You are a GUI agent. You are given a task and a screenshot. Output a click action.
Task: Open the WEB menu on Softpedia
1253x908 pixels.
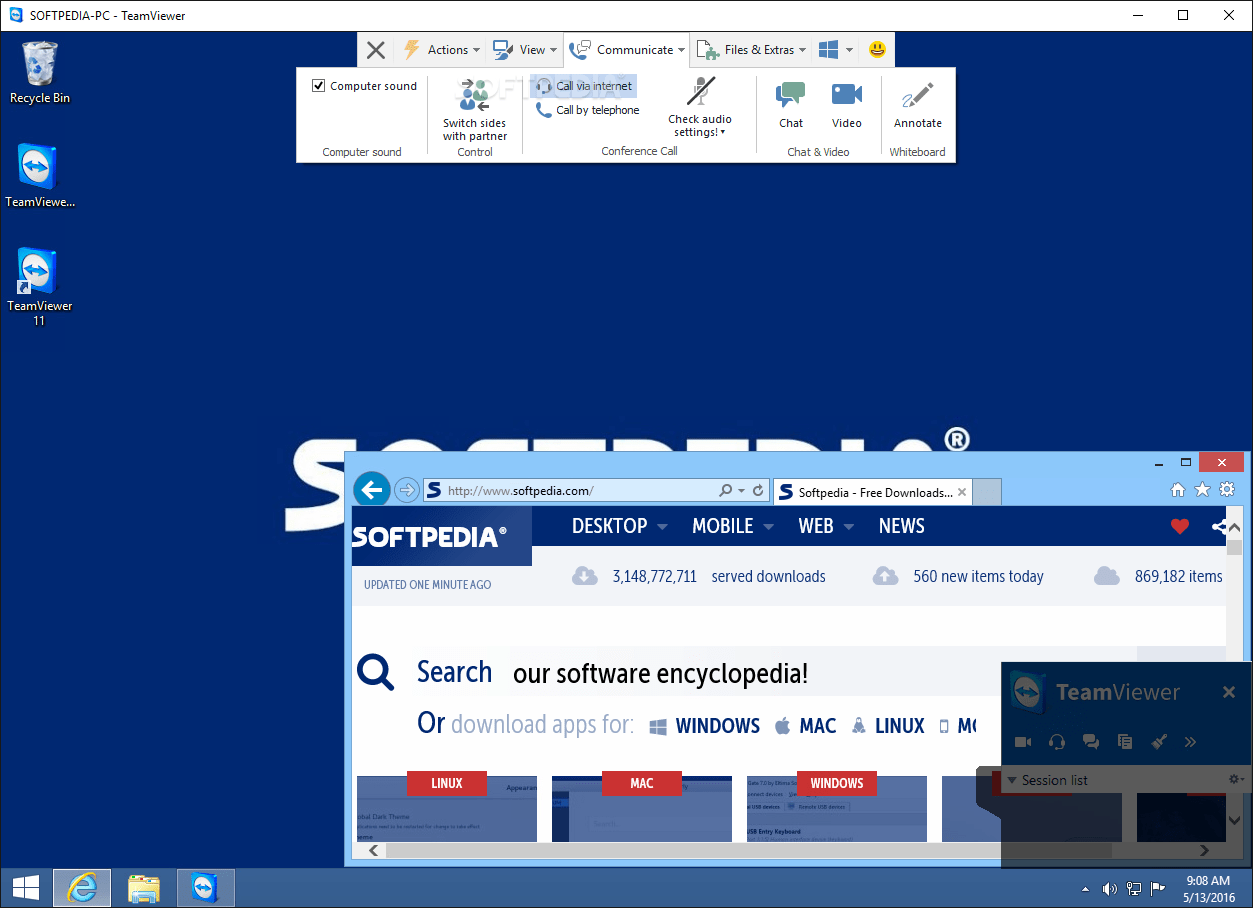tap(826, 526)
